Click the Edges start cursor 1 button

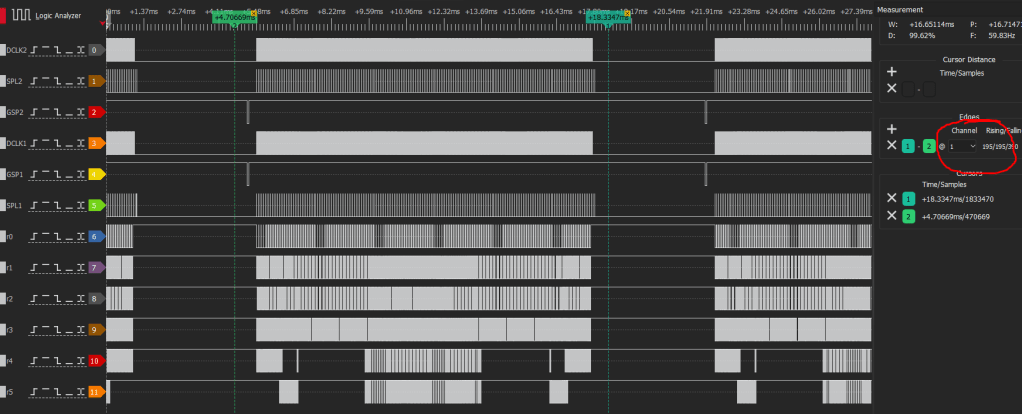[908, 146]
